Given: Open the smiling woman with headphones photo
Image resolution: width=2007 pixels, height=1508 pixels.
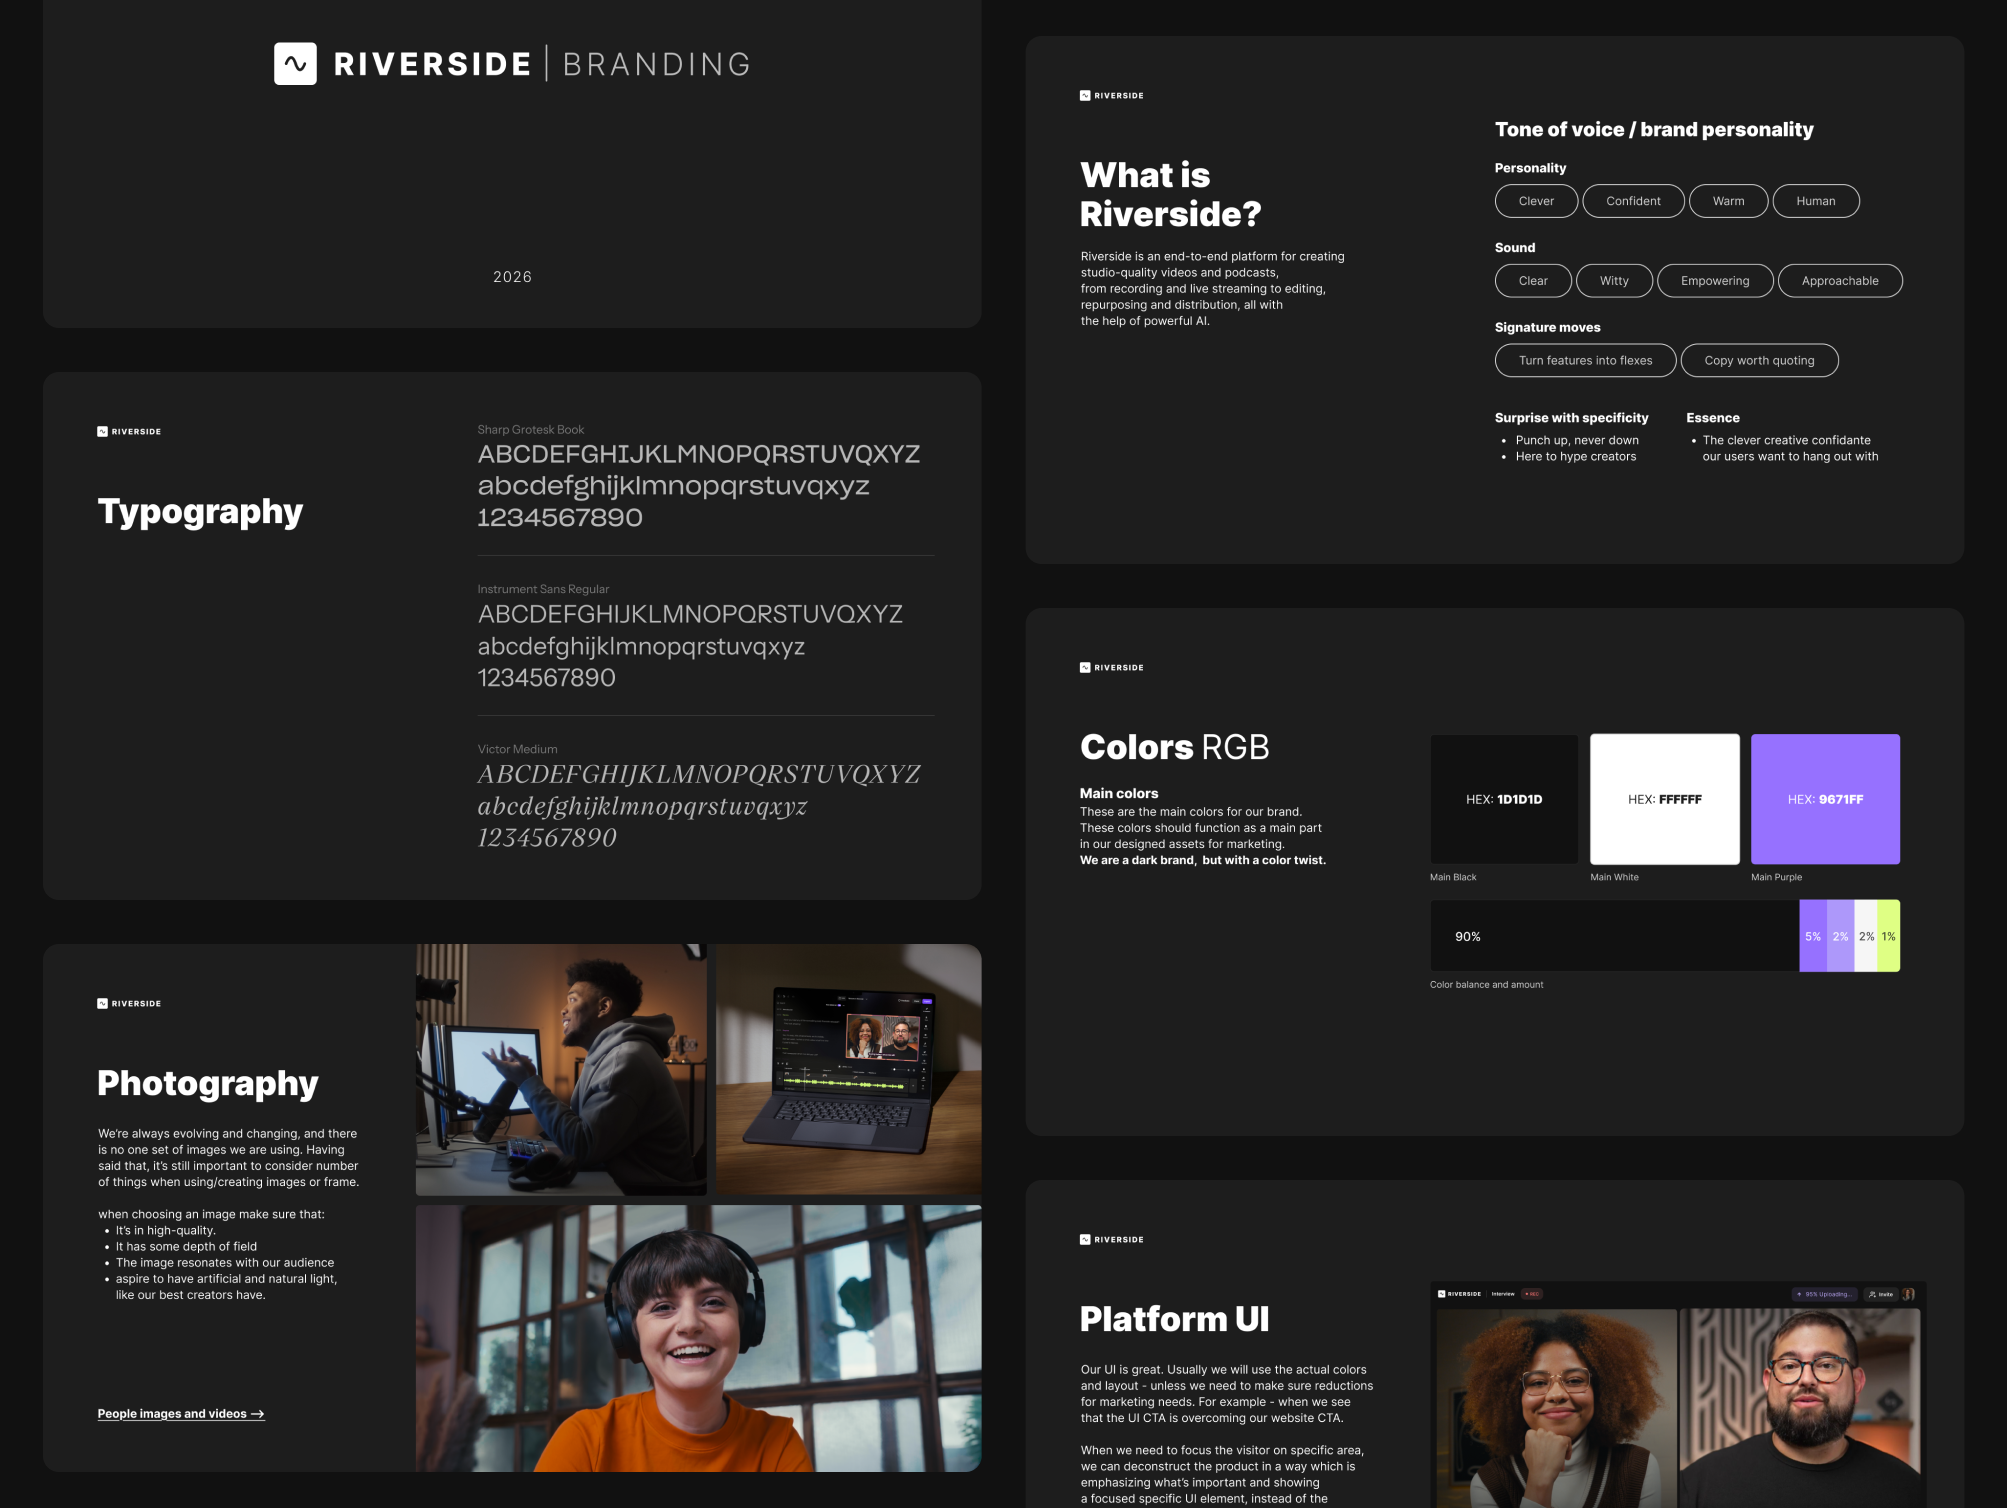Looking at the screenshot, I should click(698, 1338).
